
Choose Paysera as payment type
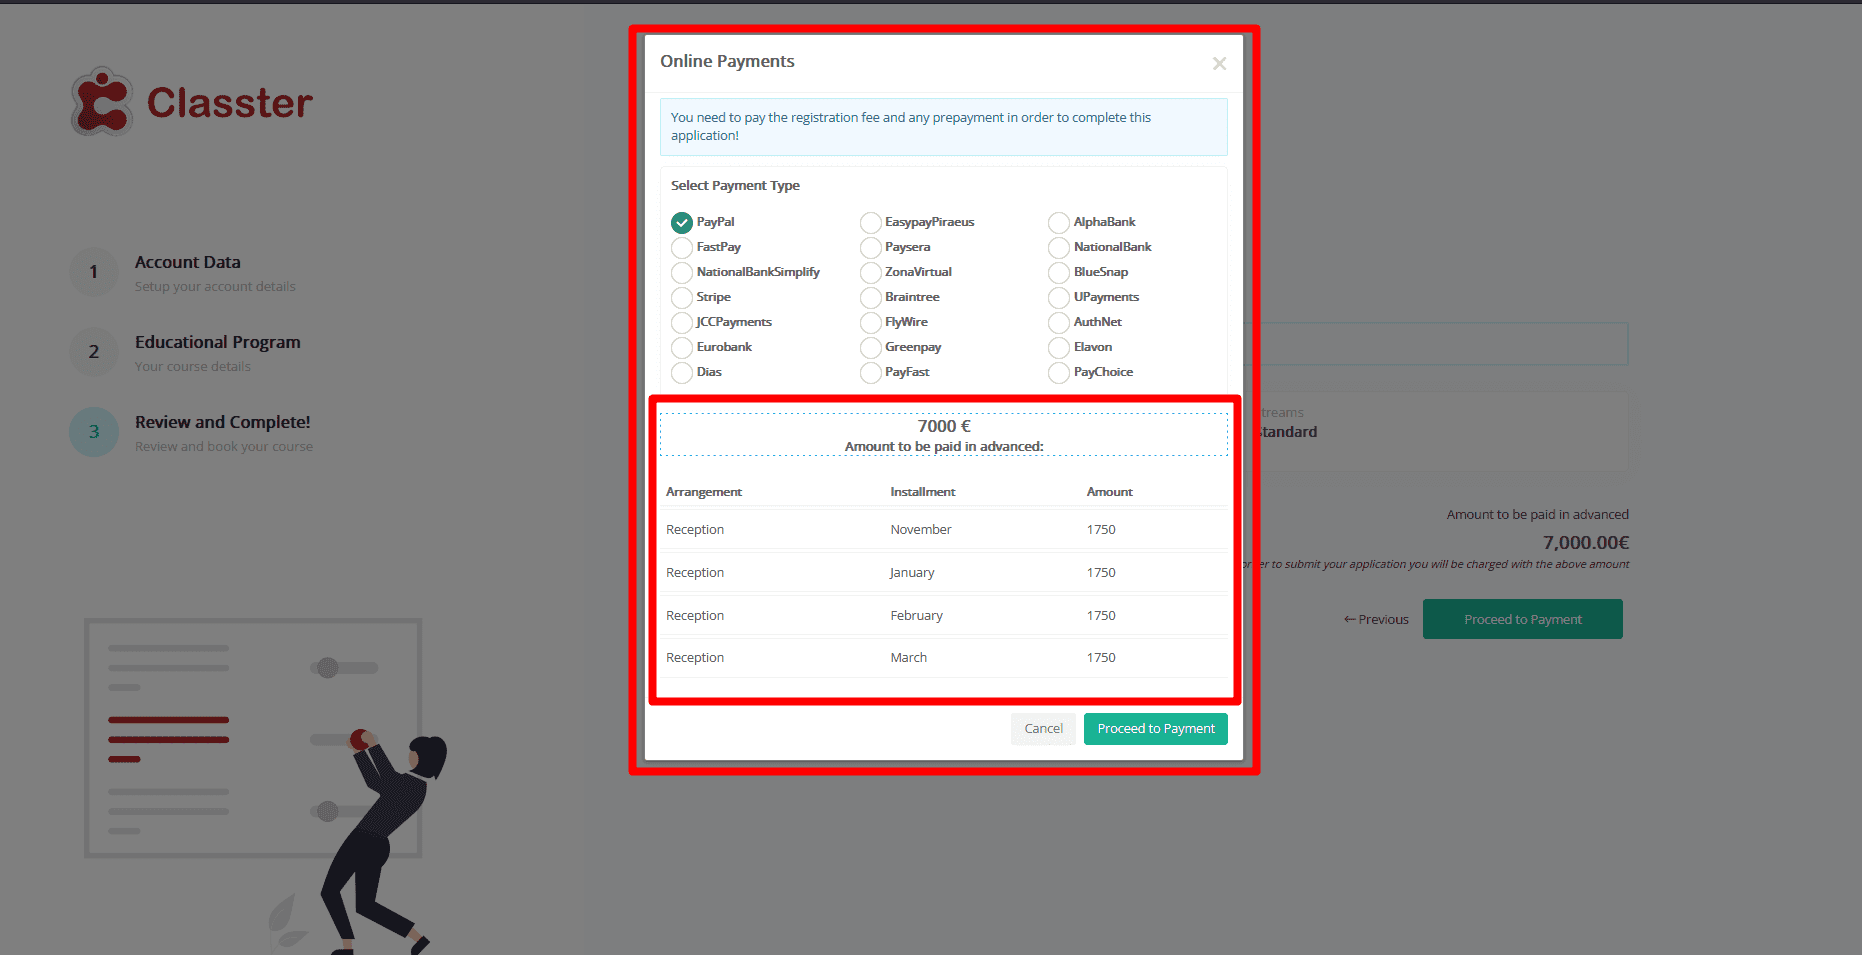pyautogui.click(x=871, y=247)
